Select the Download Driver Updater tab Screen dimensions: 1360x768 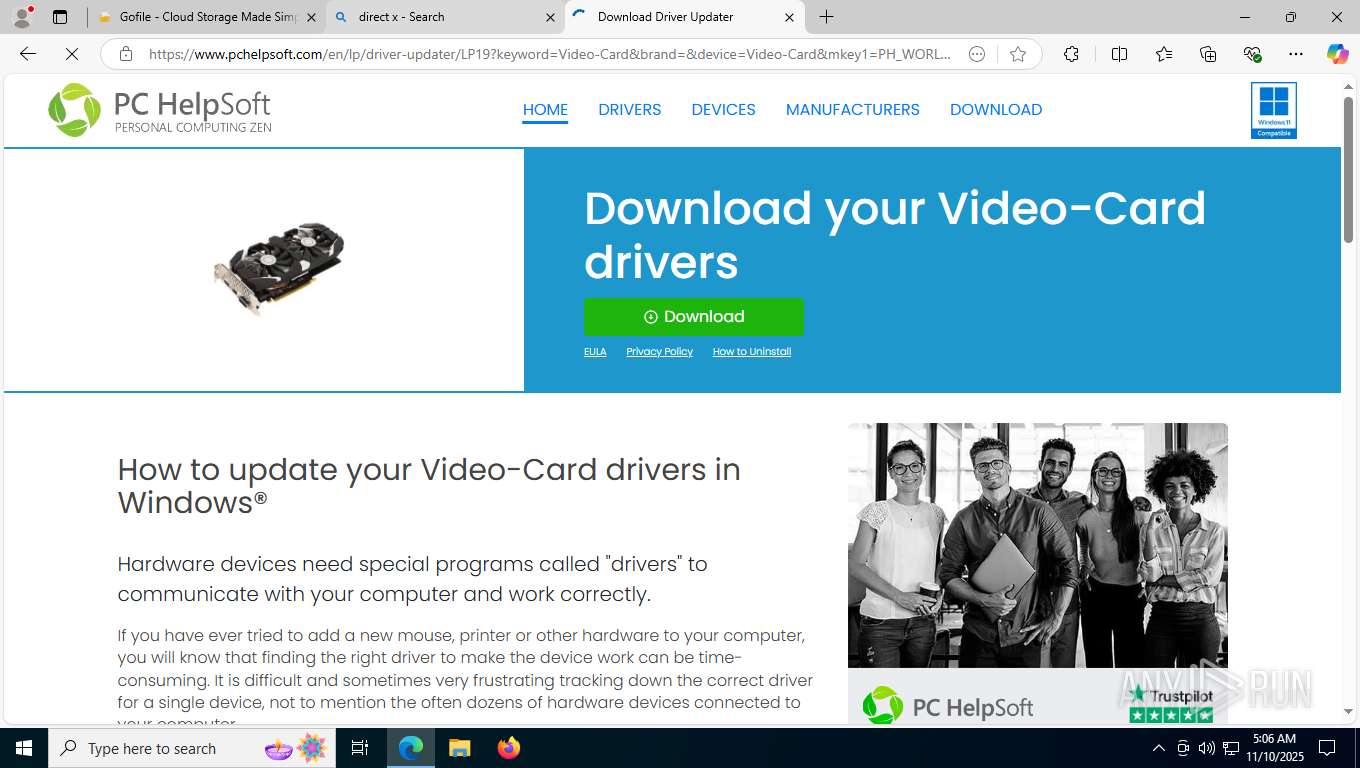coord(685,17)
